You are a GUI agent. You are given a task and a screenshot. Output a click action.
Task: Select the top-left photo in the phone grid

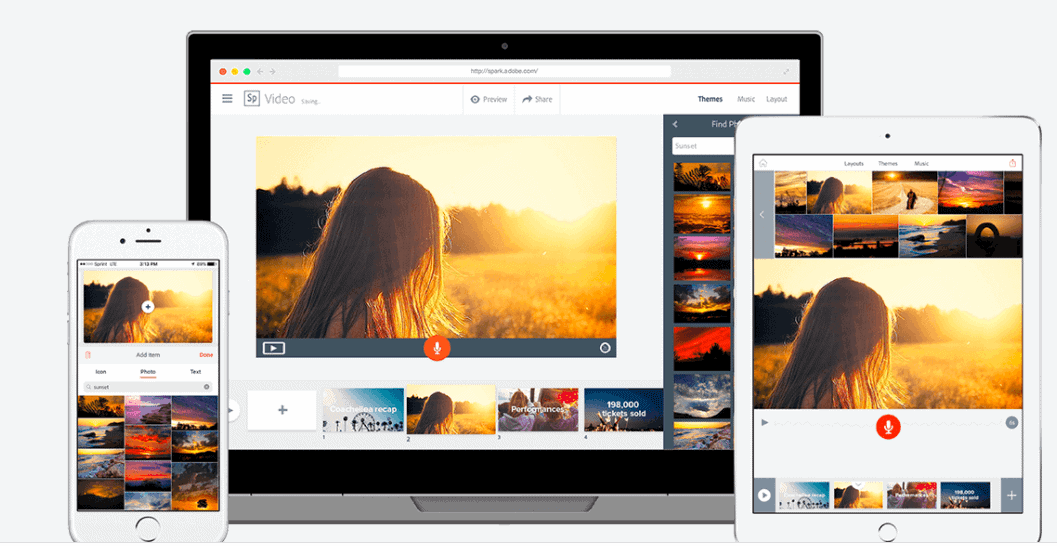[101, 406]
